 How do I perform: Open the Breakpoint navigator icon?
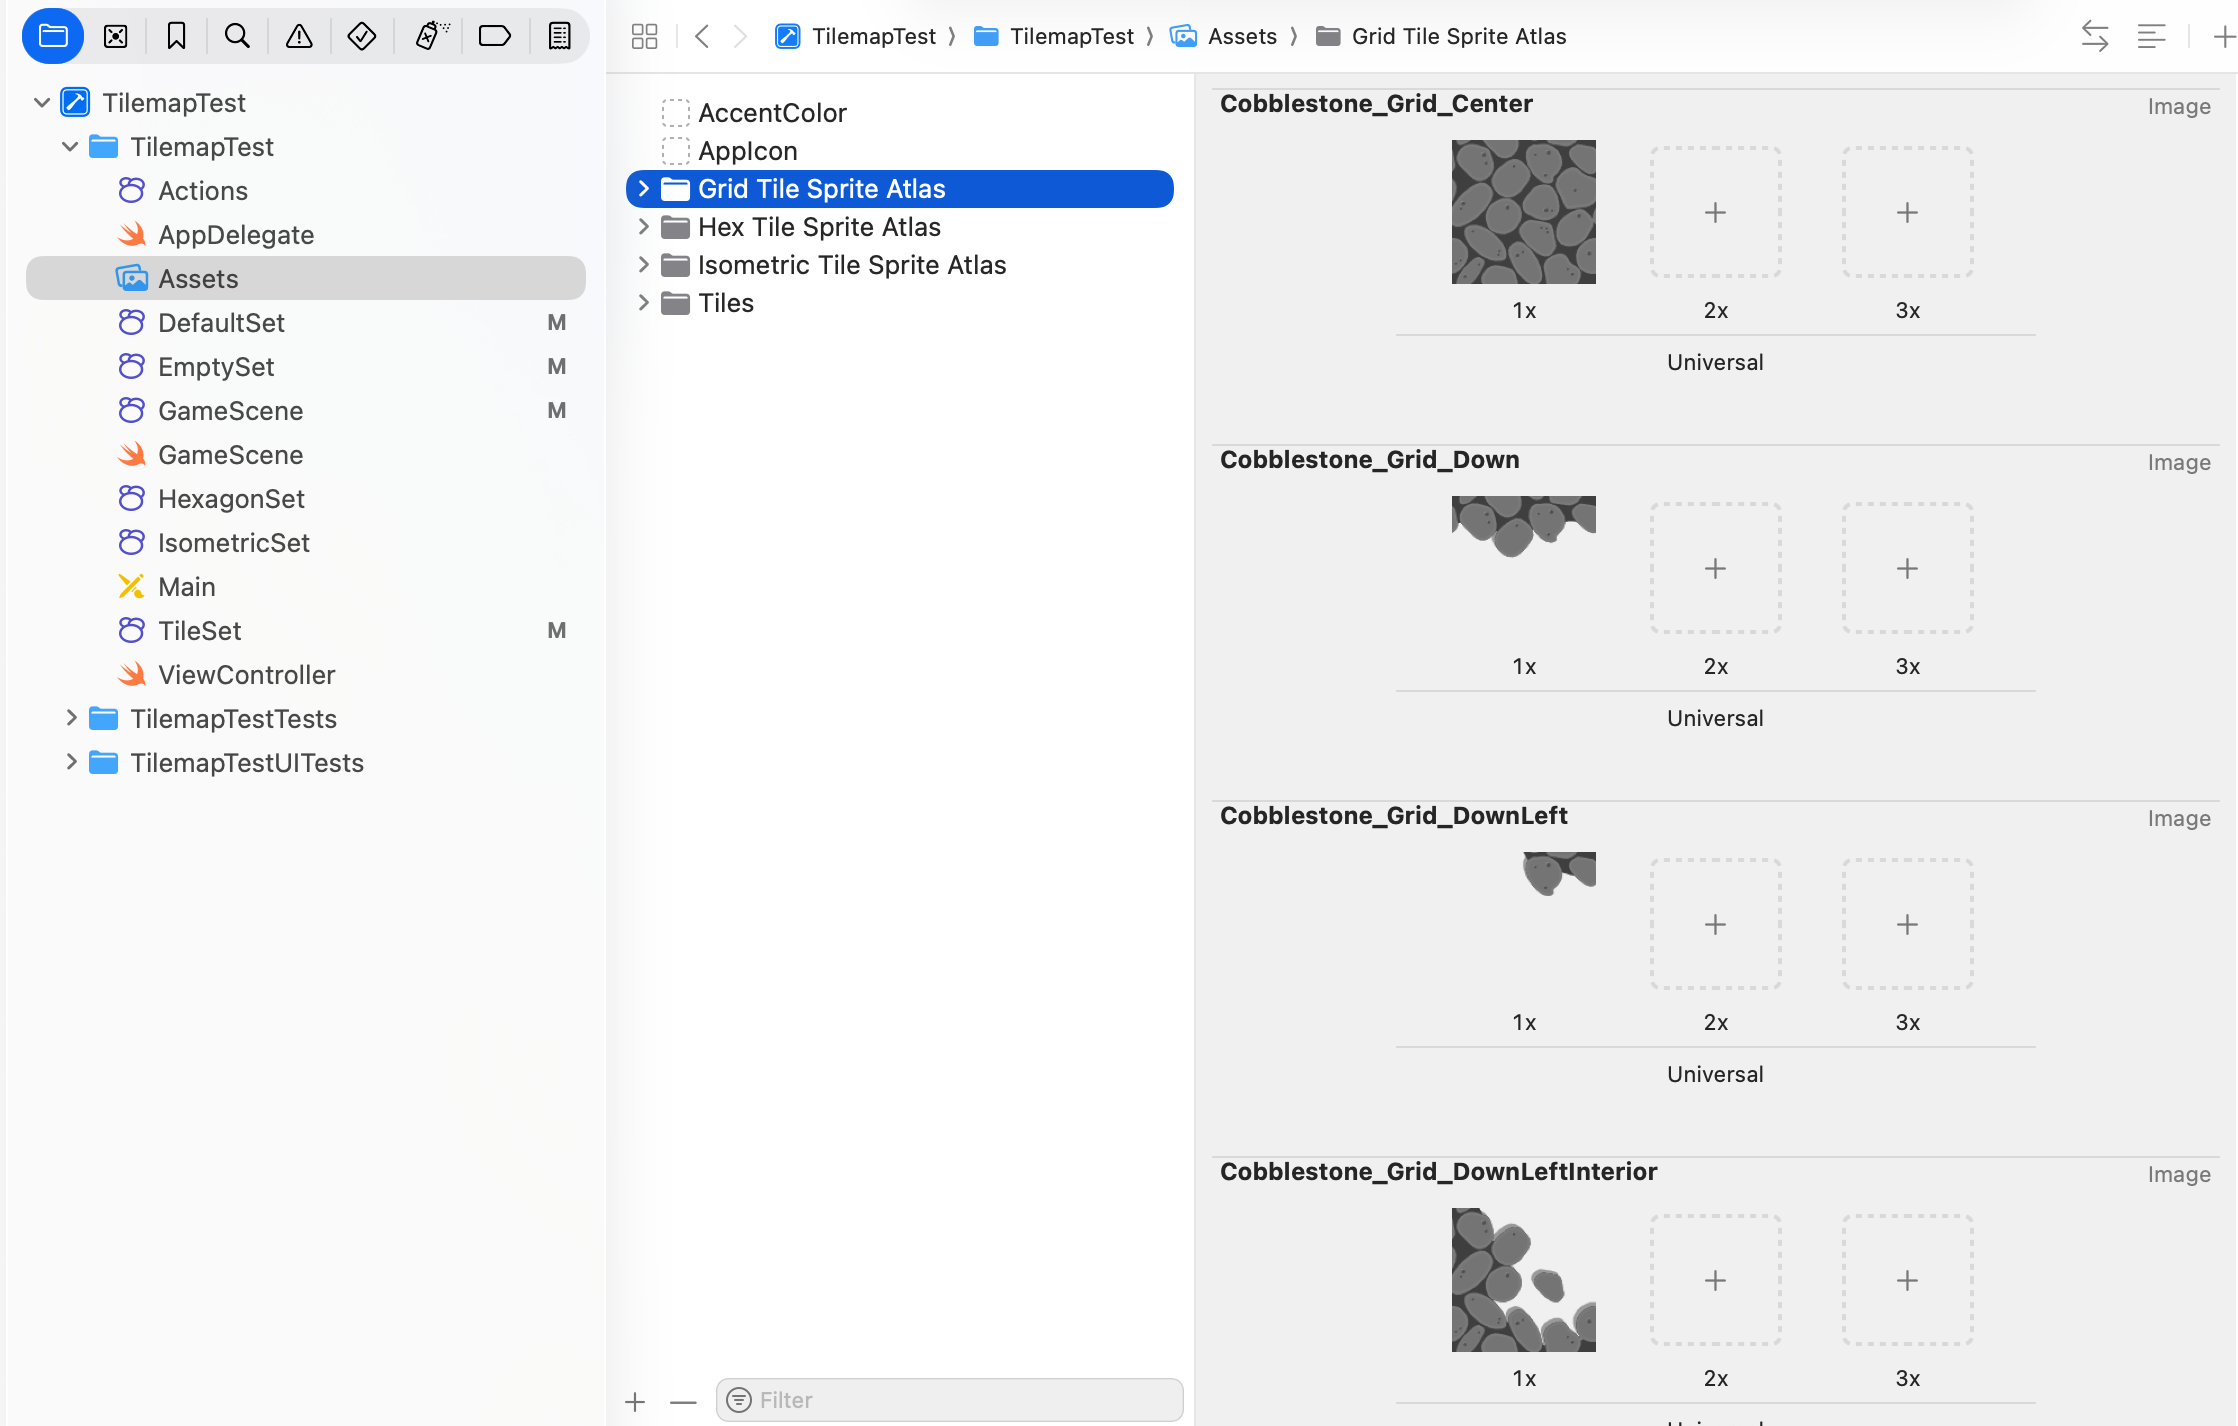495,37
